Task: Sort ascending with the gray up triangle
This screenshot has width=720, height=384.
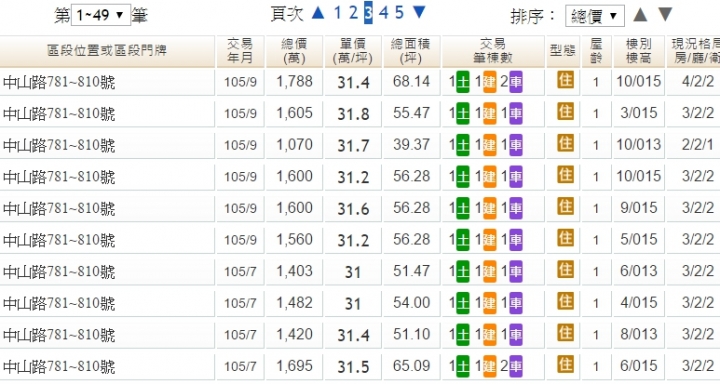Action: (640, 15)
